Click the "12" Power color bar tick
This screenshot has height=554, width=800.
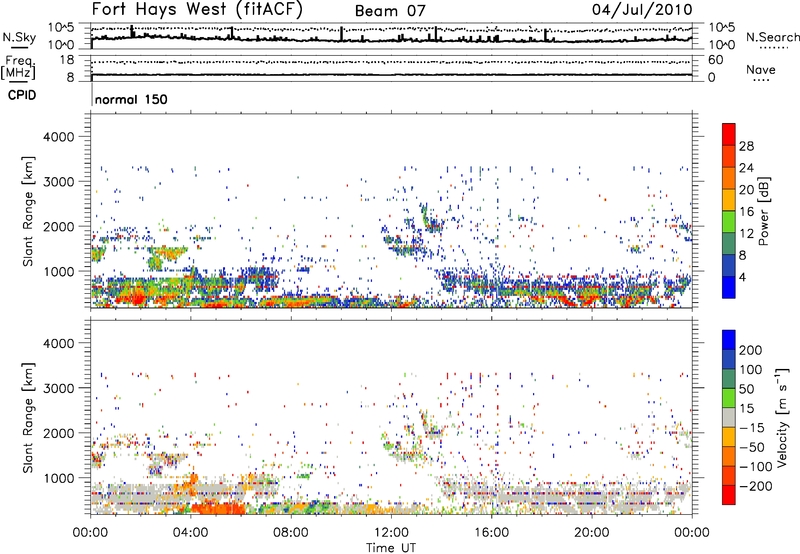pos(746,234)
